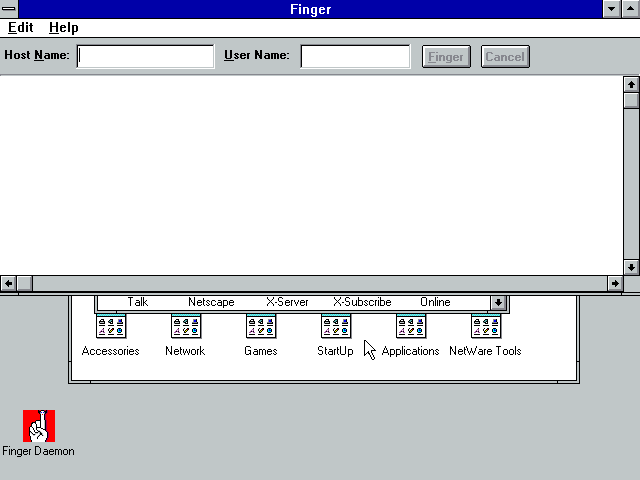Focus the User Name input field
Image resolution: width=640 pixels, height=480 pixels.
356,56
